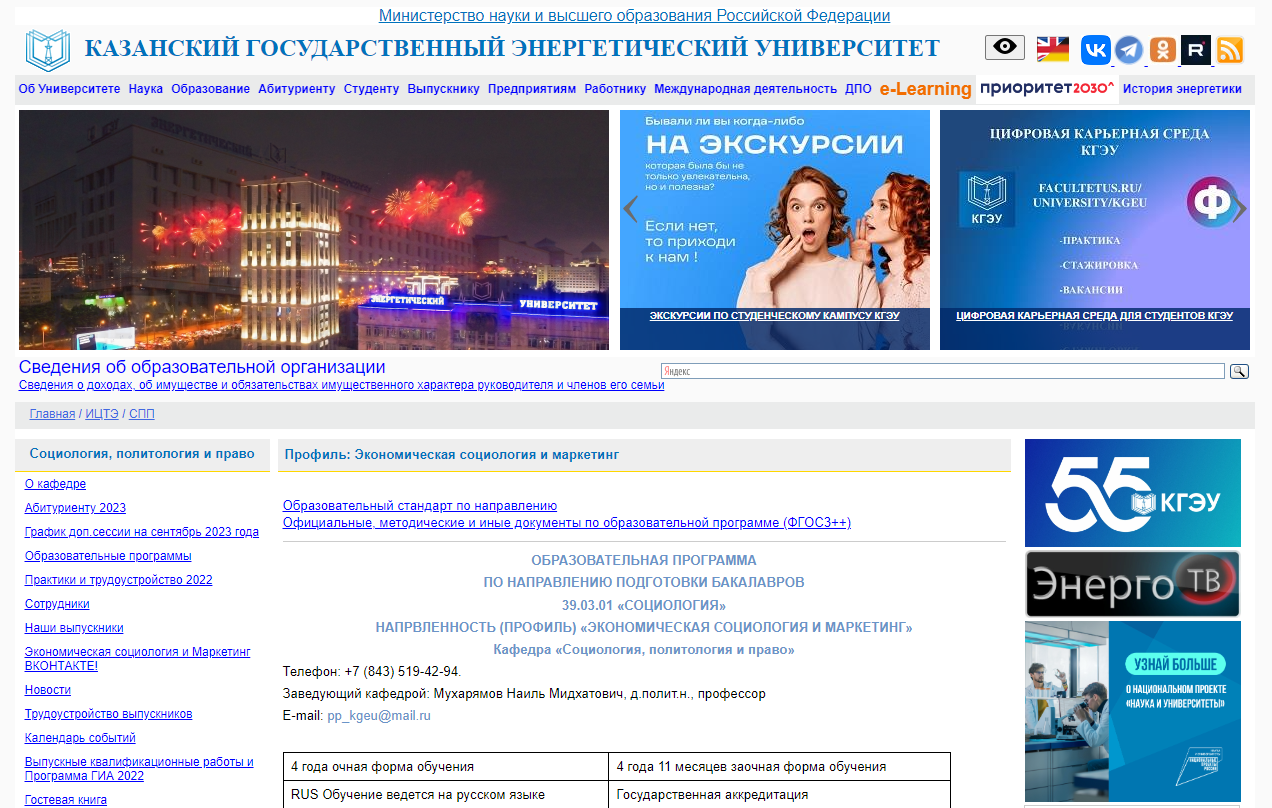Go to Главная breadcrumb

[x=52, y=414]
